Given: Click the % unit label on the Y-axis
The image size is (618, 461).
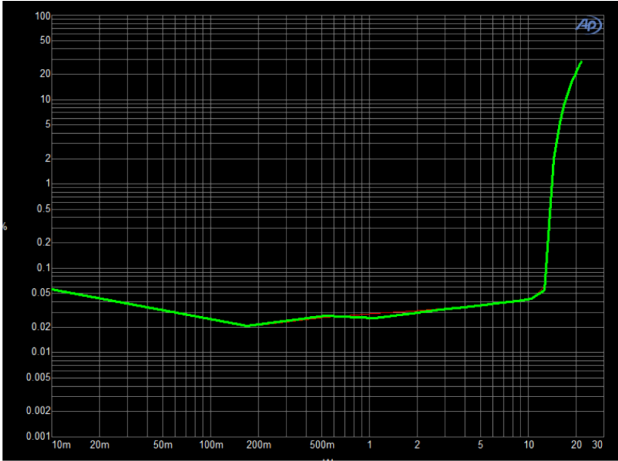Looking at the screenshot, I should (x=5, y=227).
